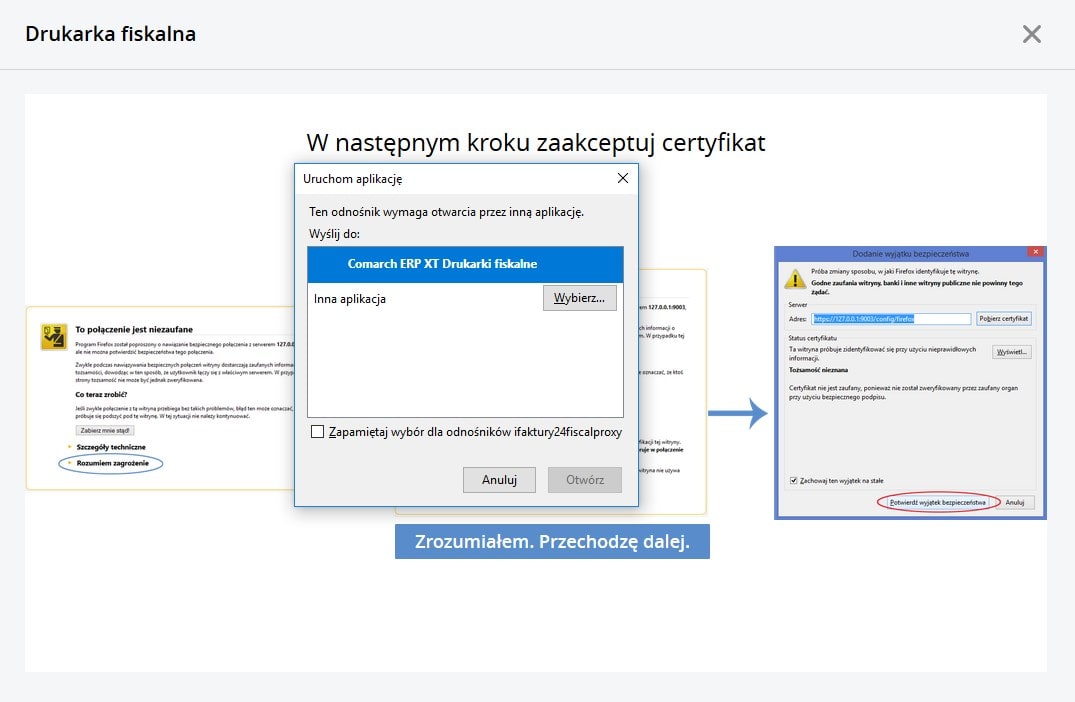Click Anuluj in Uruchom aplikację dialog
The image size is (1075, 702).
tap(499, 480)
